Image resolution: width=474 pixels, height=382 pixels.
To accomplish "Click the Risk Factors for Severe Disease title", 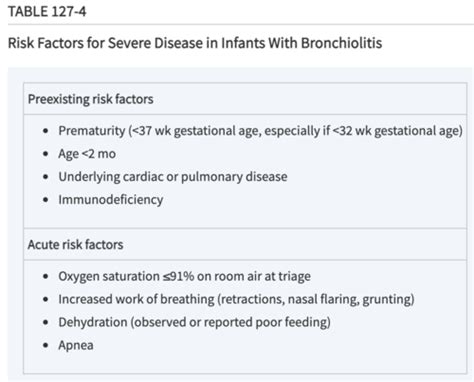I will pyautogui.click(x=195, y=43).
